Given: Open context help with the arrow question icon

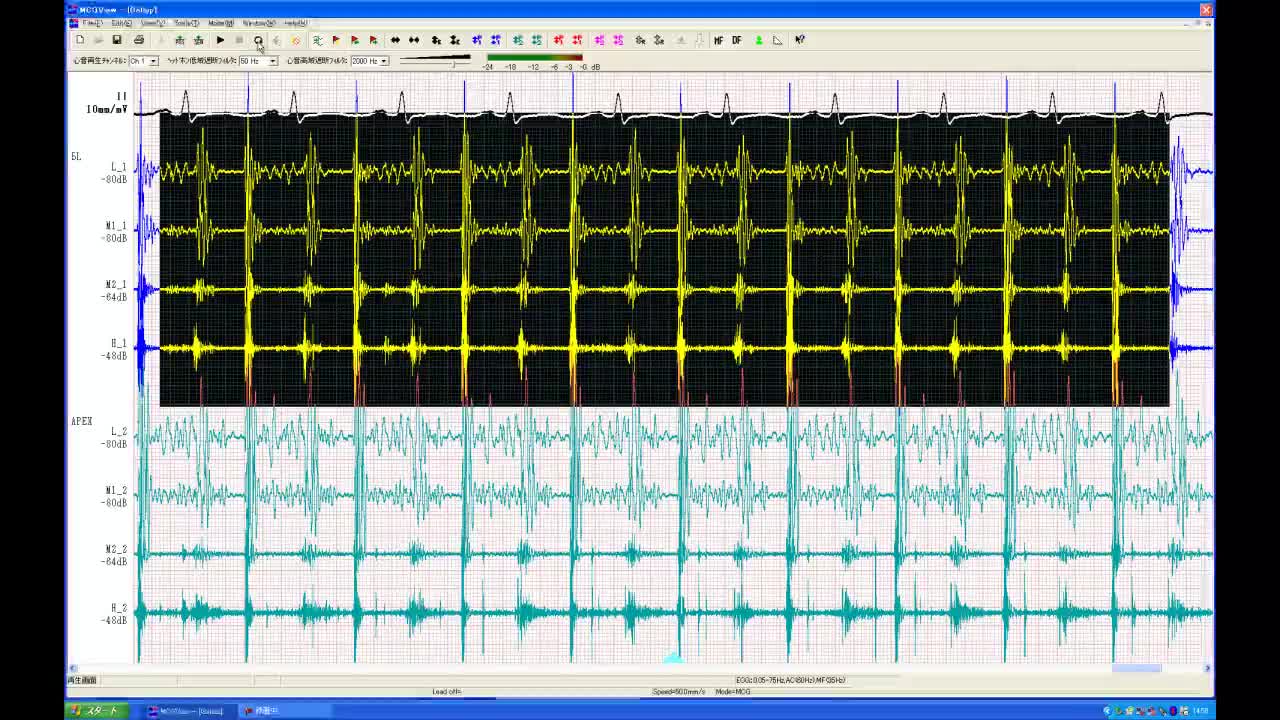Looking at the screenshot, I should 800,40.
